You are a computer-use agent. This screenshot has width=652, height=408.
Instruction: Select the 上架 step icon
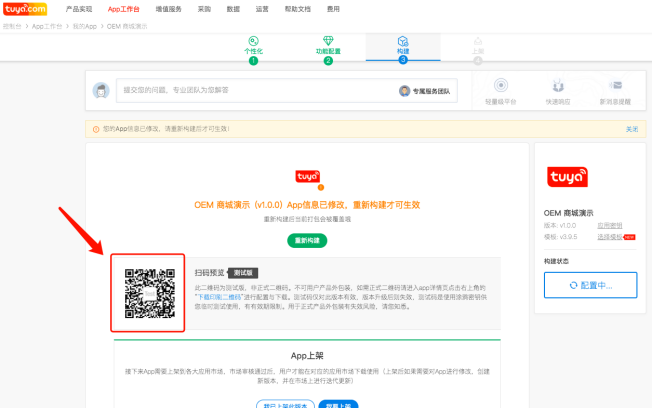478,41
